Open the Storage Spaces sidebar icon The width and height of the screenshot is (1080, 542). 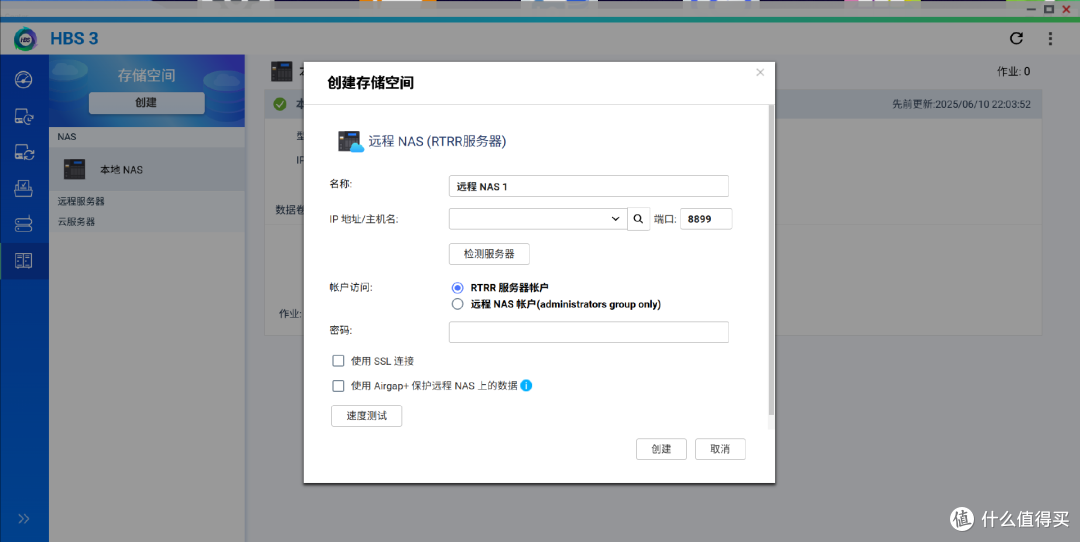(23, 260)
